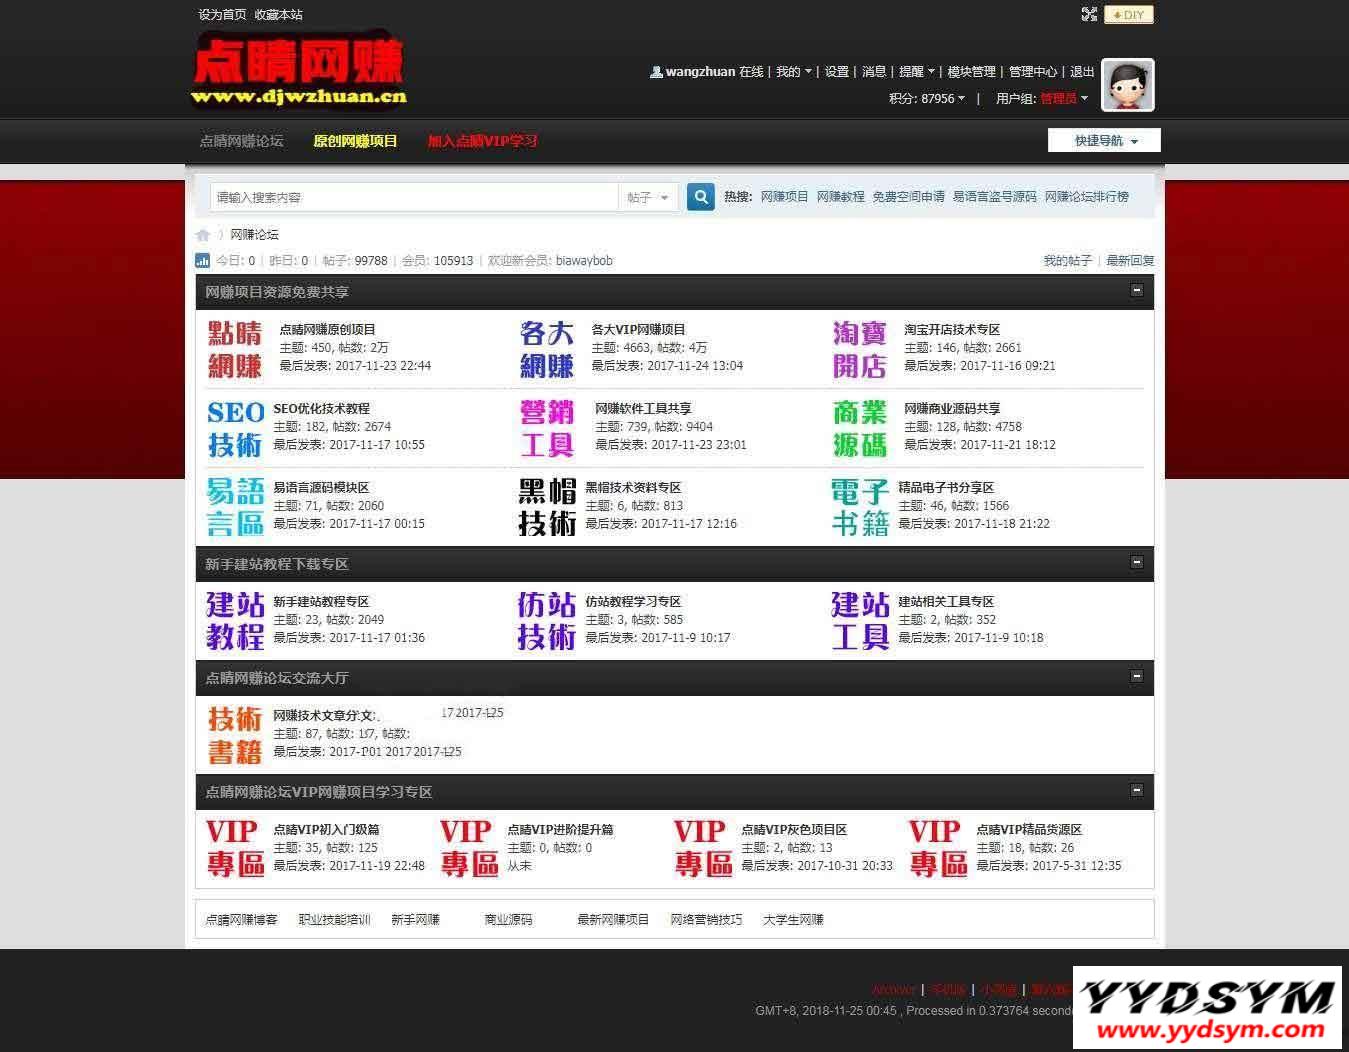The image size is (1349, 1052).
Task: Open the 各大VIP网赚项目 board title
Action: click(x=638, y=329)
